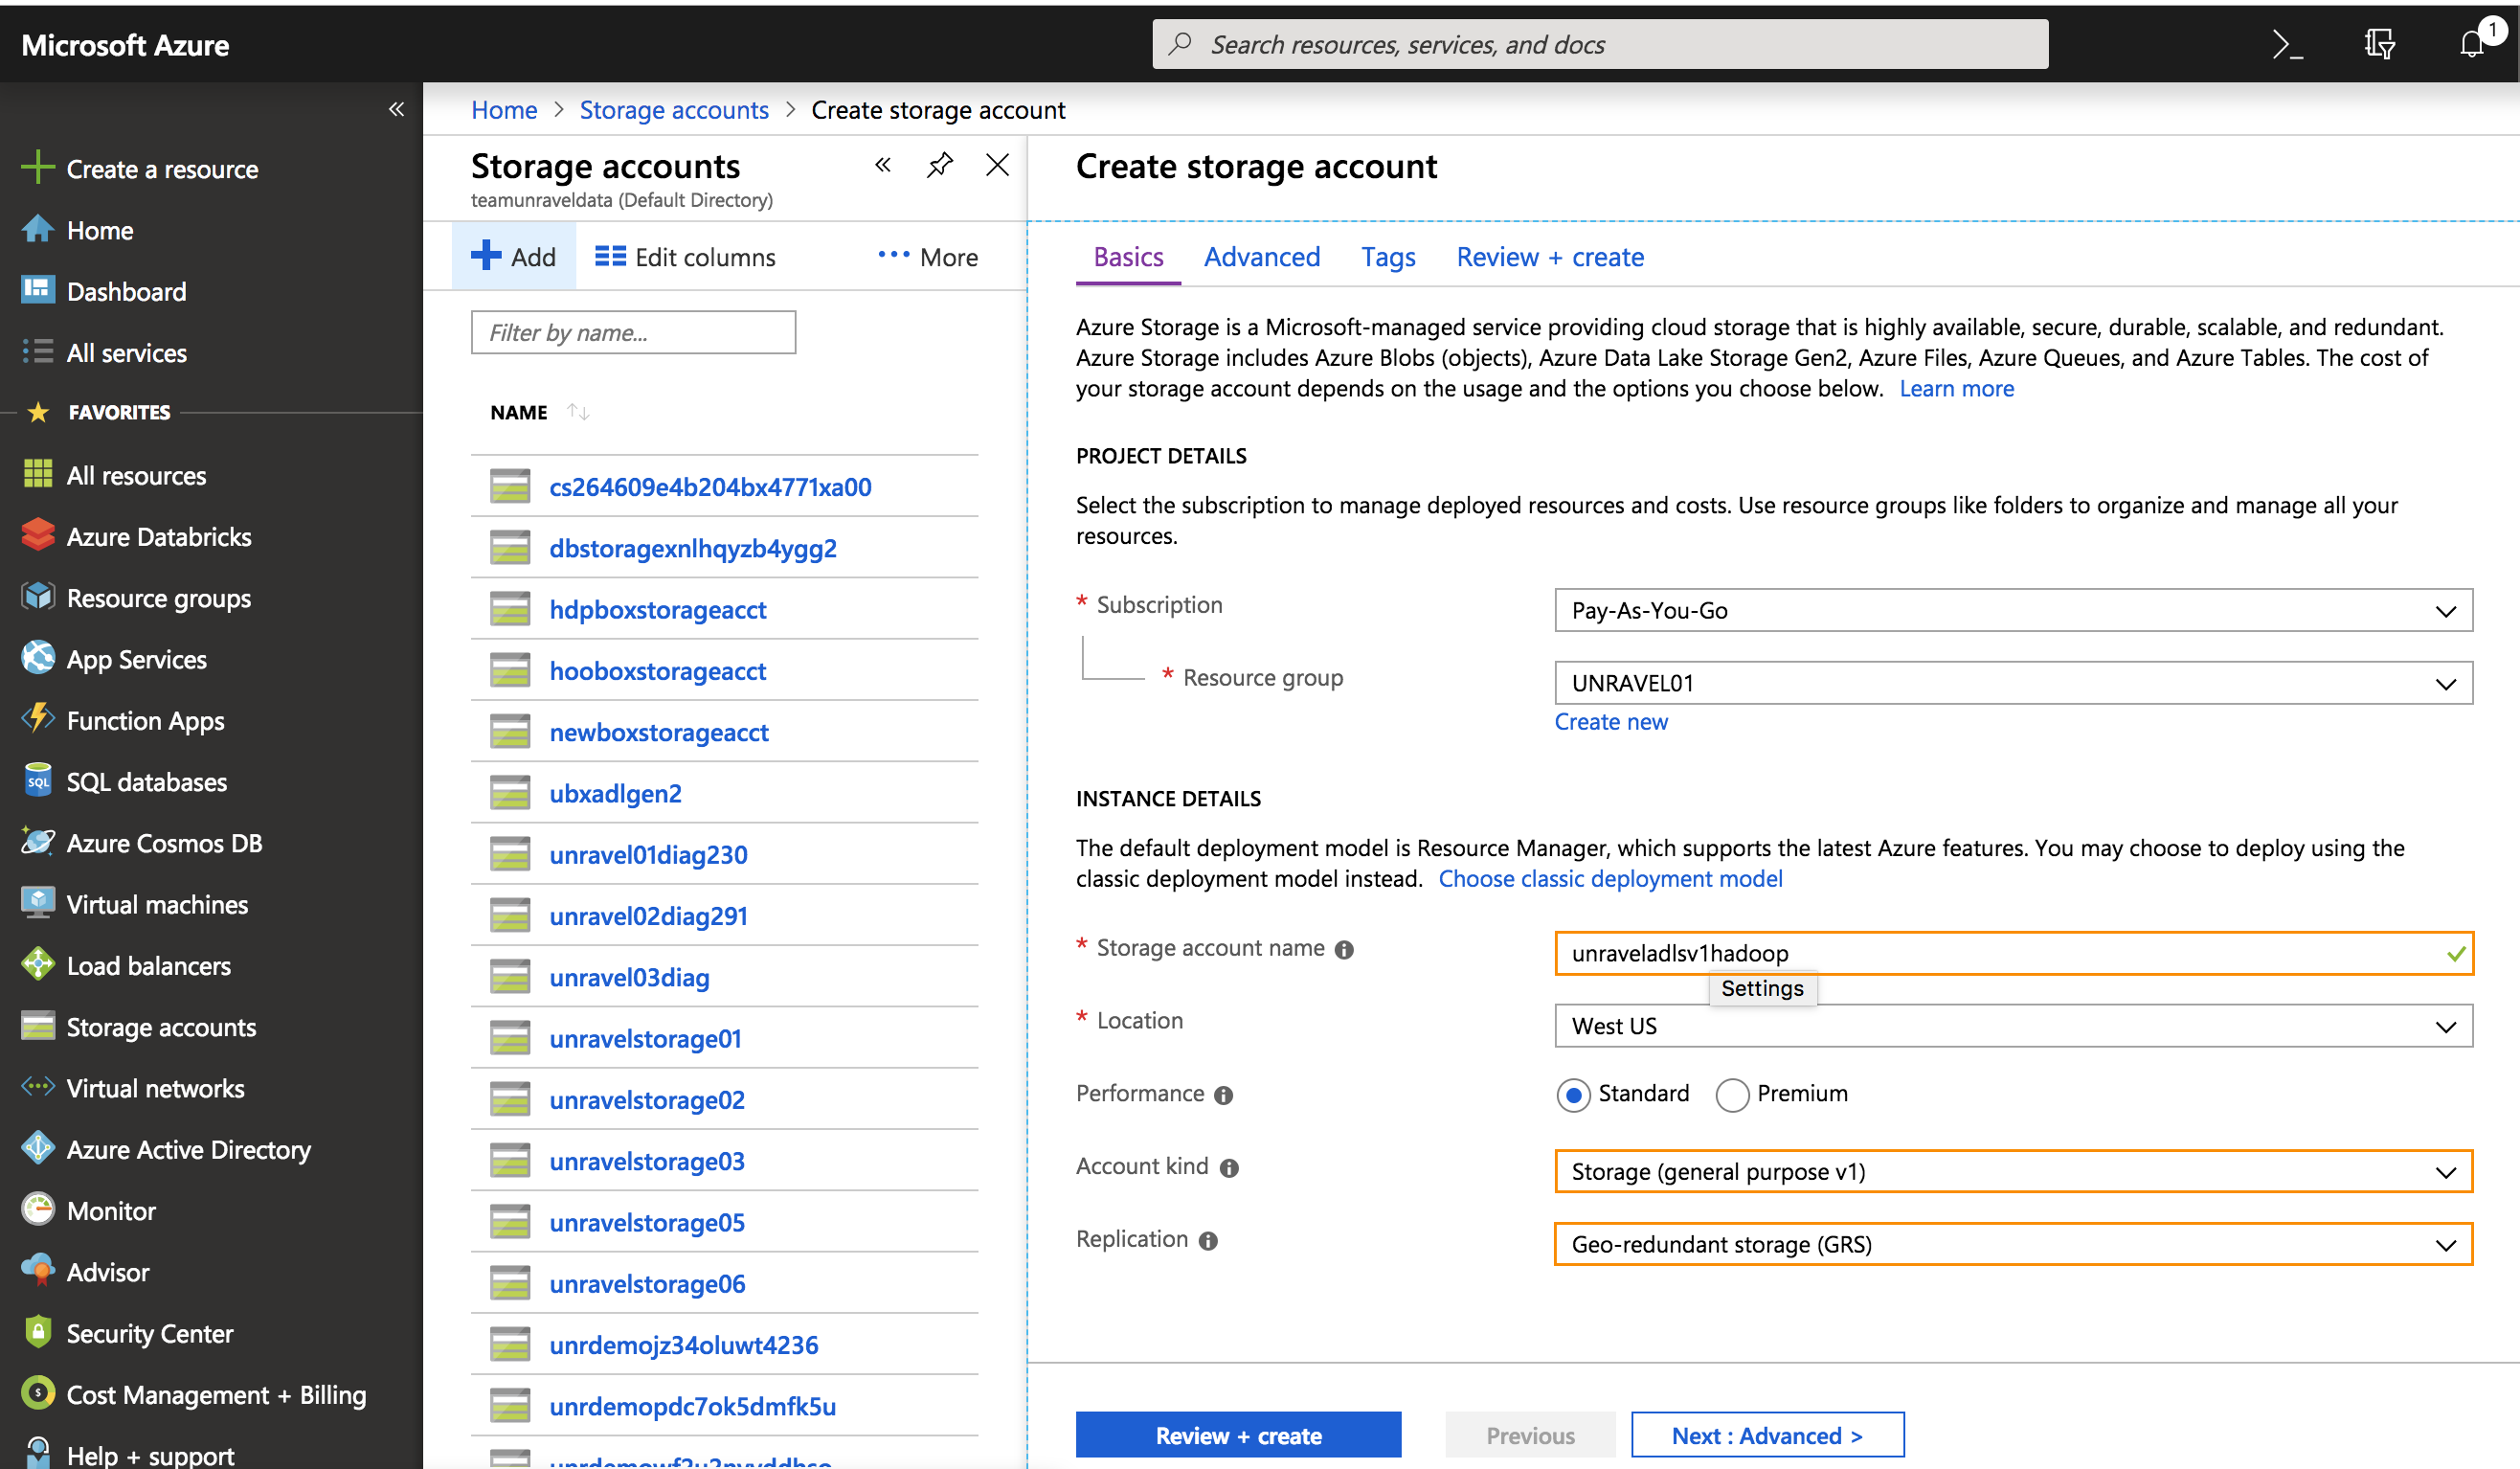2520x1469 pixels.
Task: Switch to the Basics tab
Action: click(x=1129, y=257)
